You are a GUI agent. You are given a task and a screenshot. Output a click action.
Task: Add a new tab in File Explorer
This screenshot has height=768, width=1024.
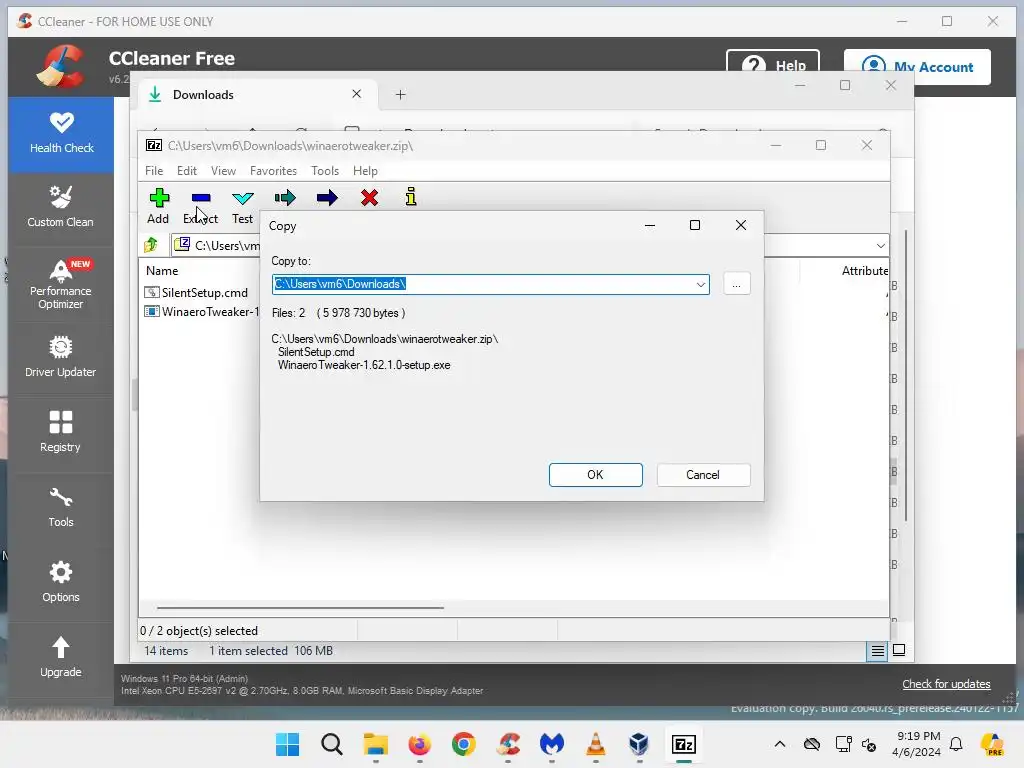point(400,95)
